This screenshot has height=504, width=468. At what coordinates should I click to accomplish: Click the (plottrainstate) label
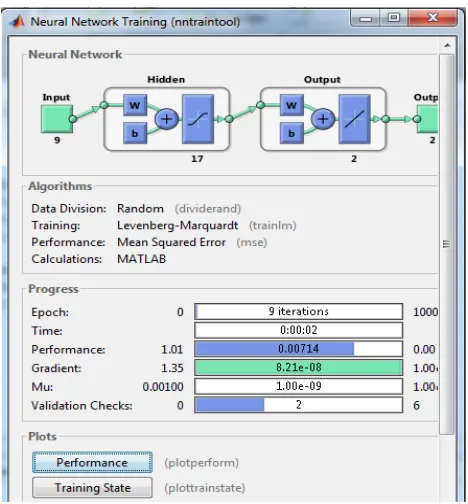[205, 488]
